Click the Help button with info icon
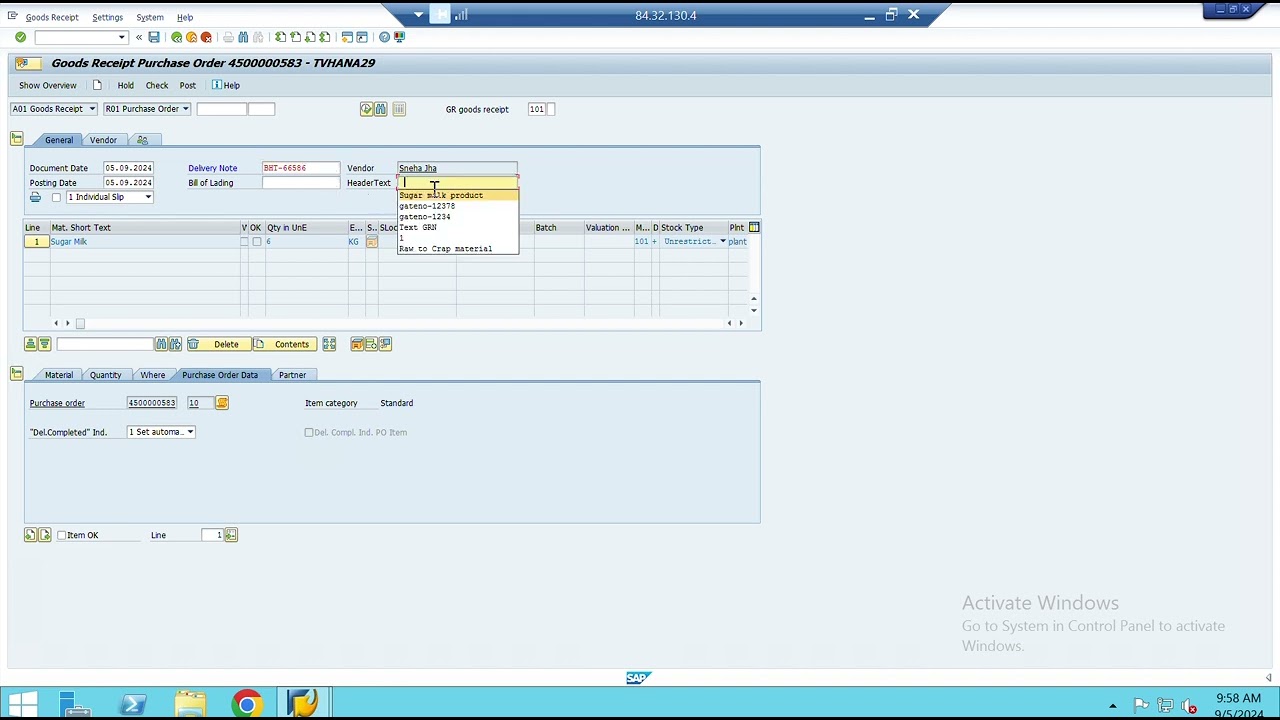 (x=225, y=85)
